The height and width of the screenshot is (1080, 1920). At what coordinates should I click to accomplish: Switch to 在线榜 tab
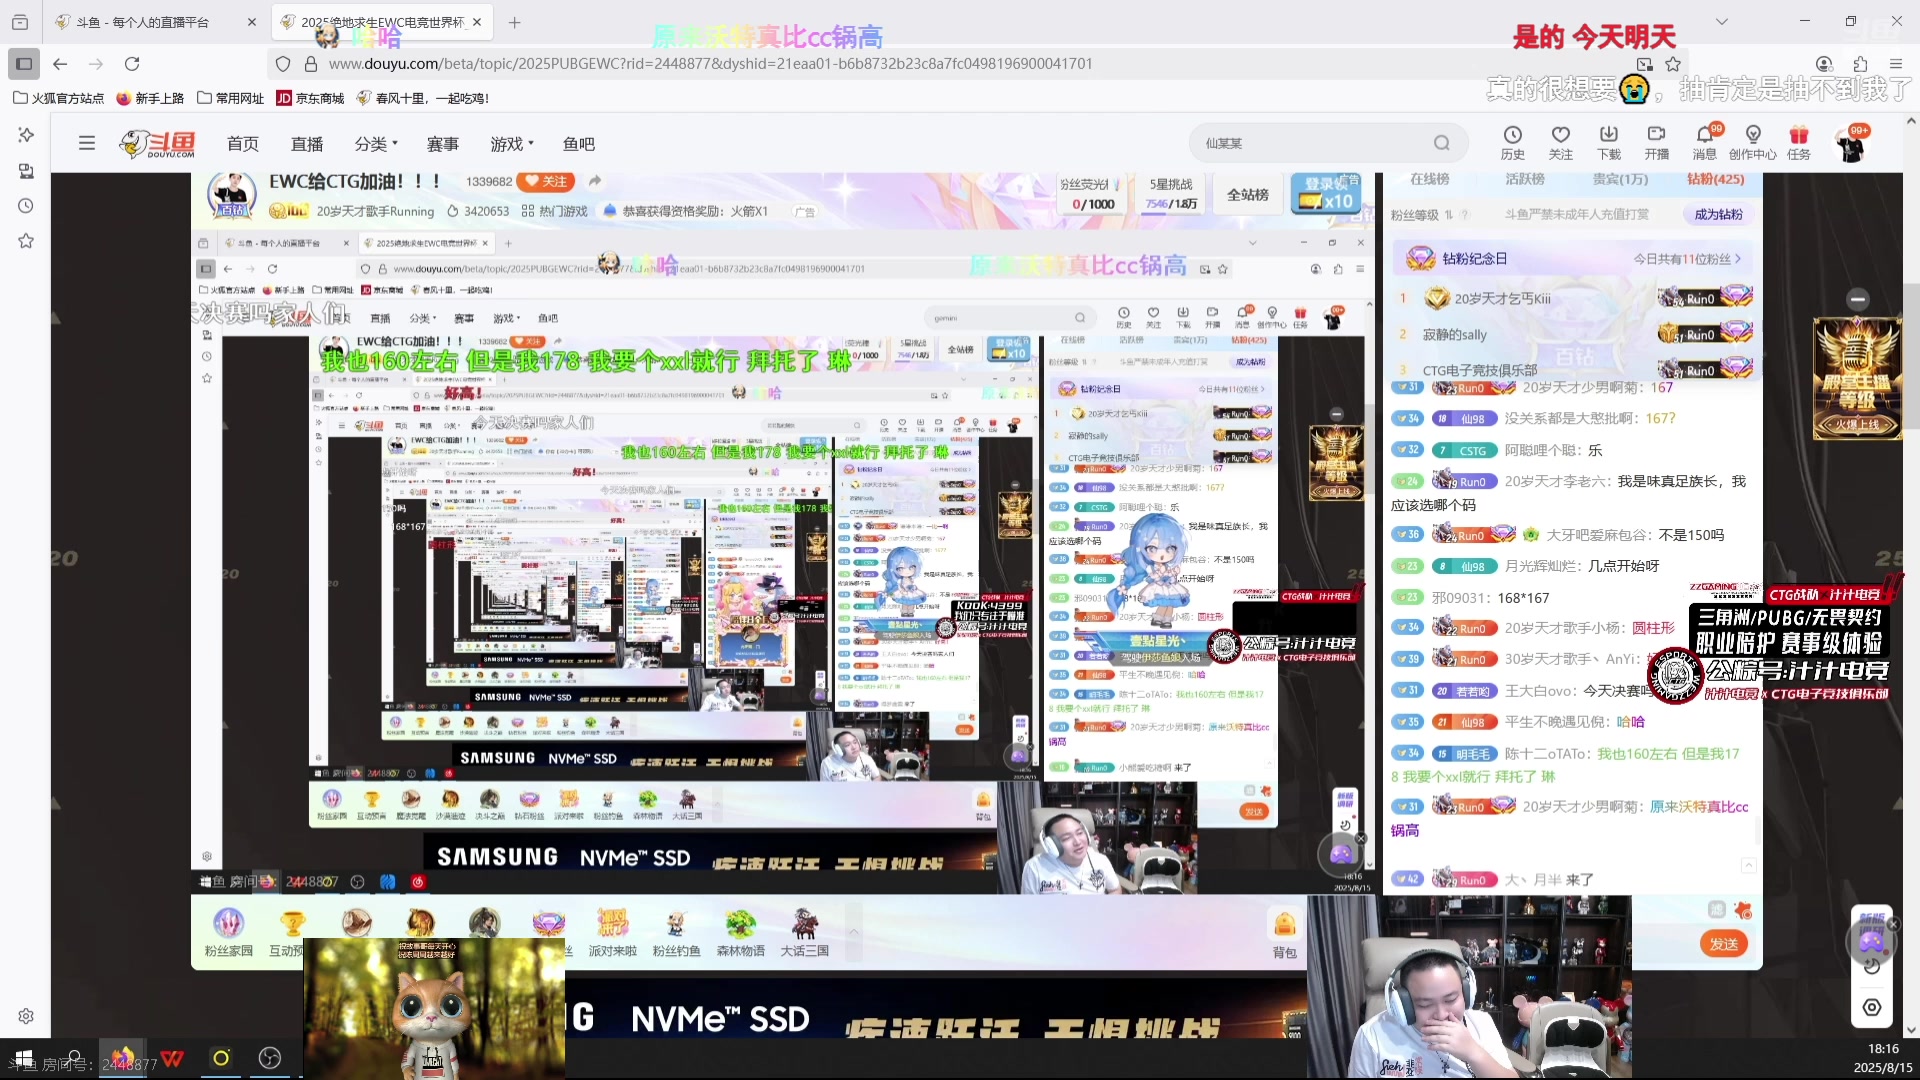click(1429, 179)
